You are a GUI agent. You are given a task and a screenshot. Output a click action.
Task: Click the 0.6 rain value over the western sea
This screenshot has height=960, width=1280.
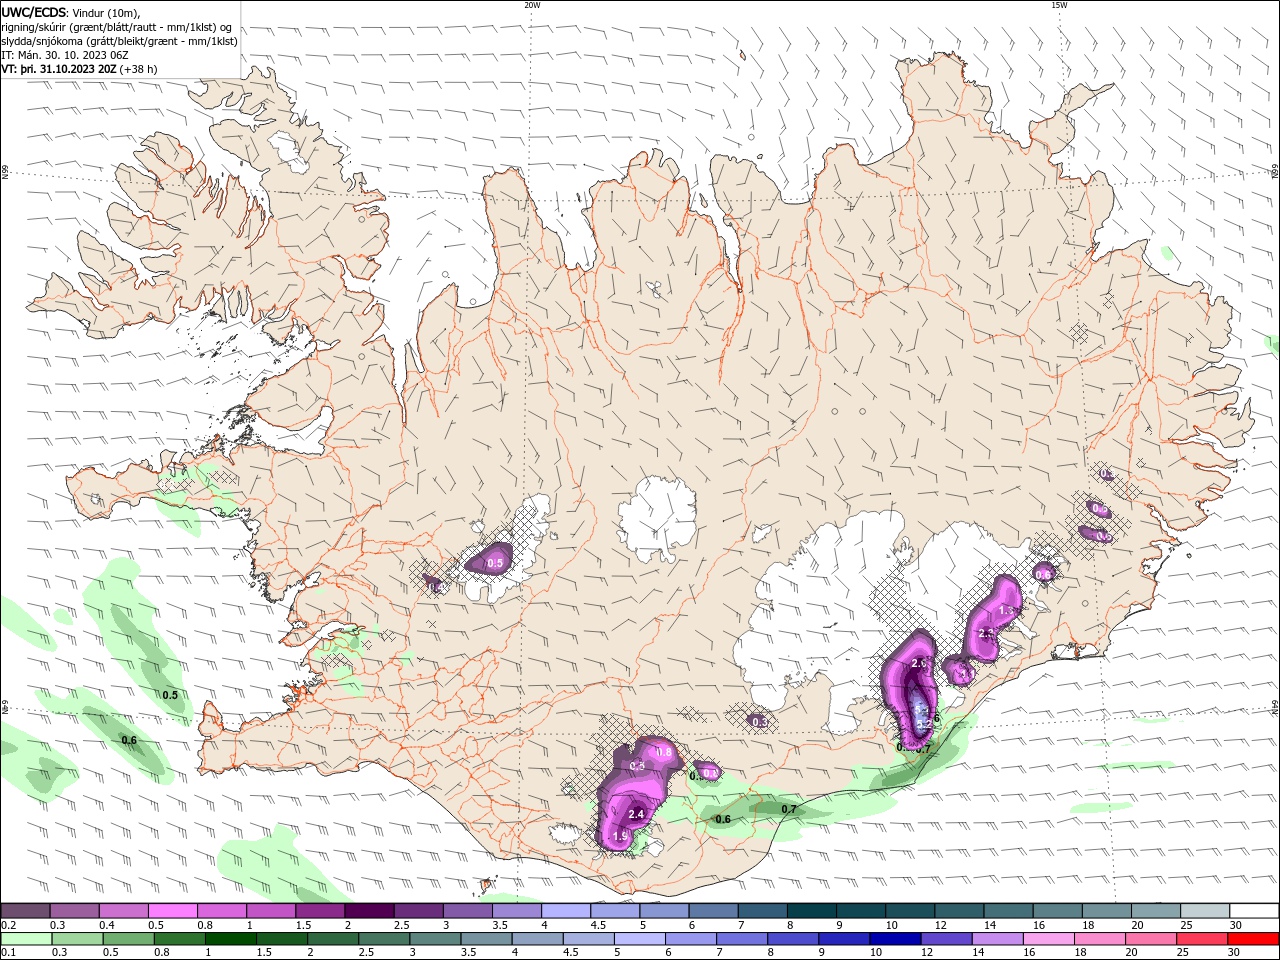[128, 740]
